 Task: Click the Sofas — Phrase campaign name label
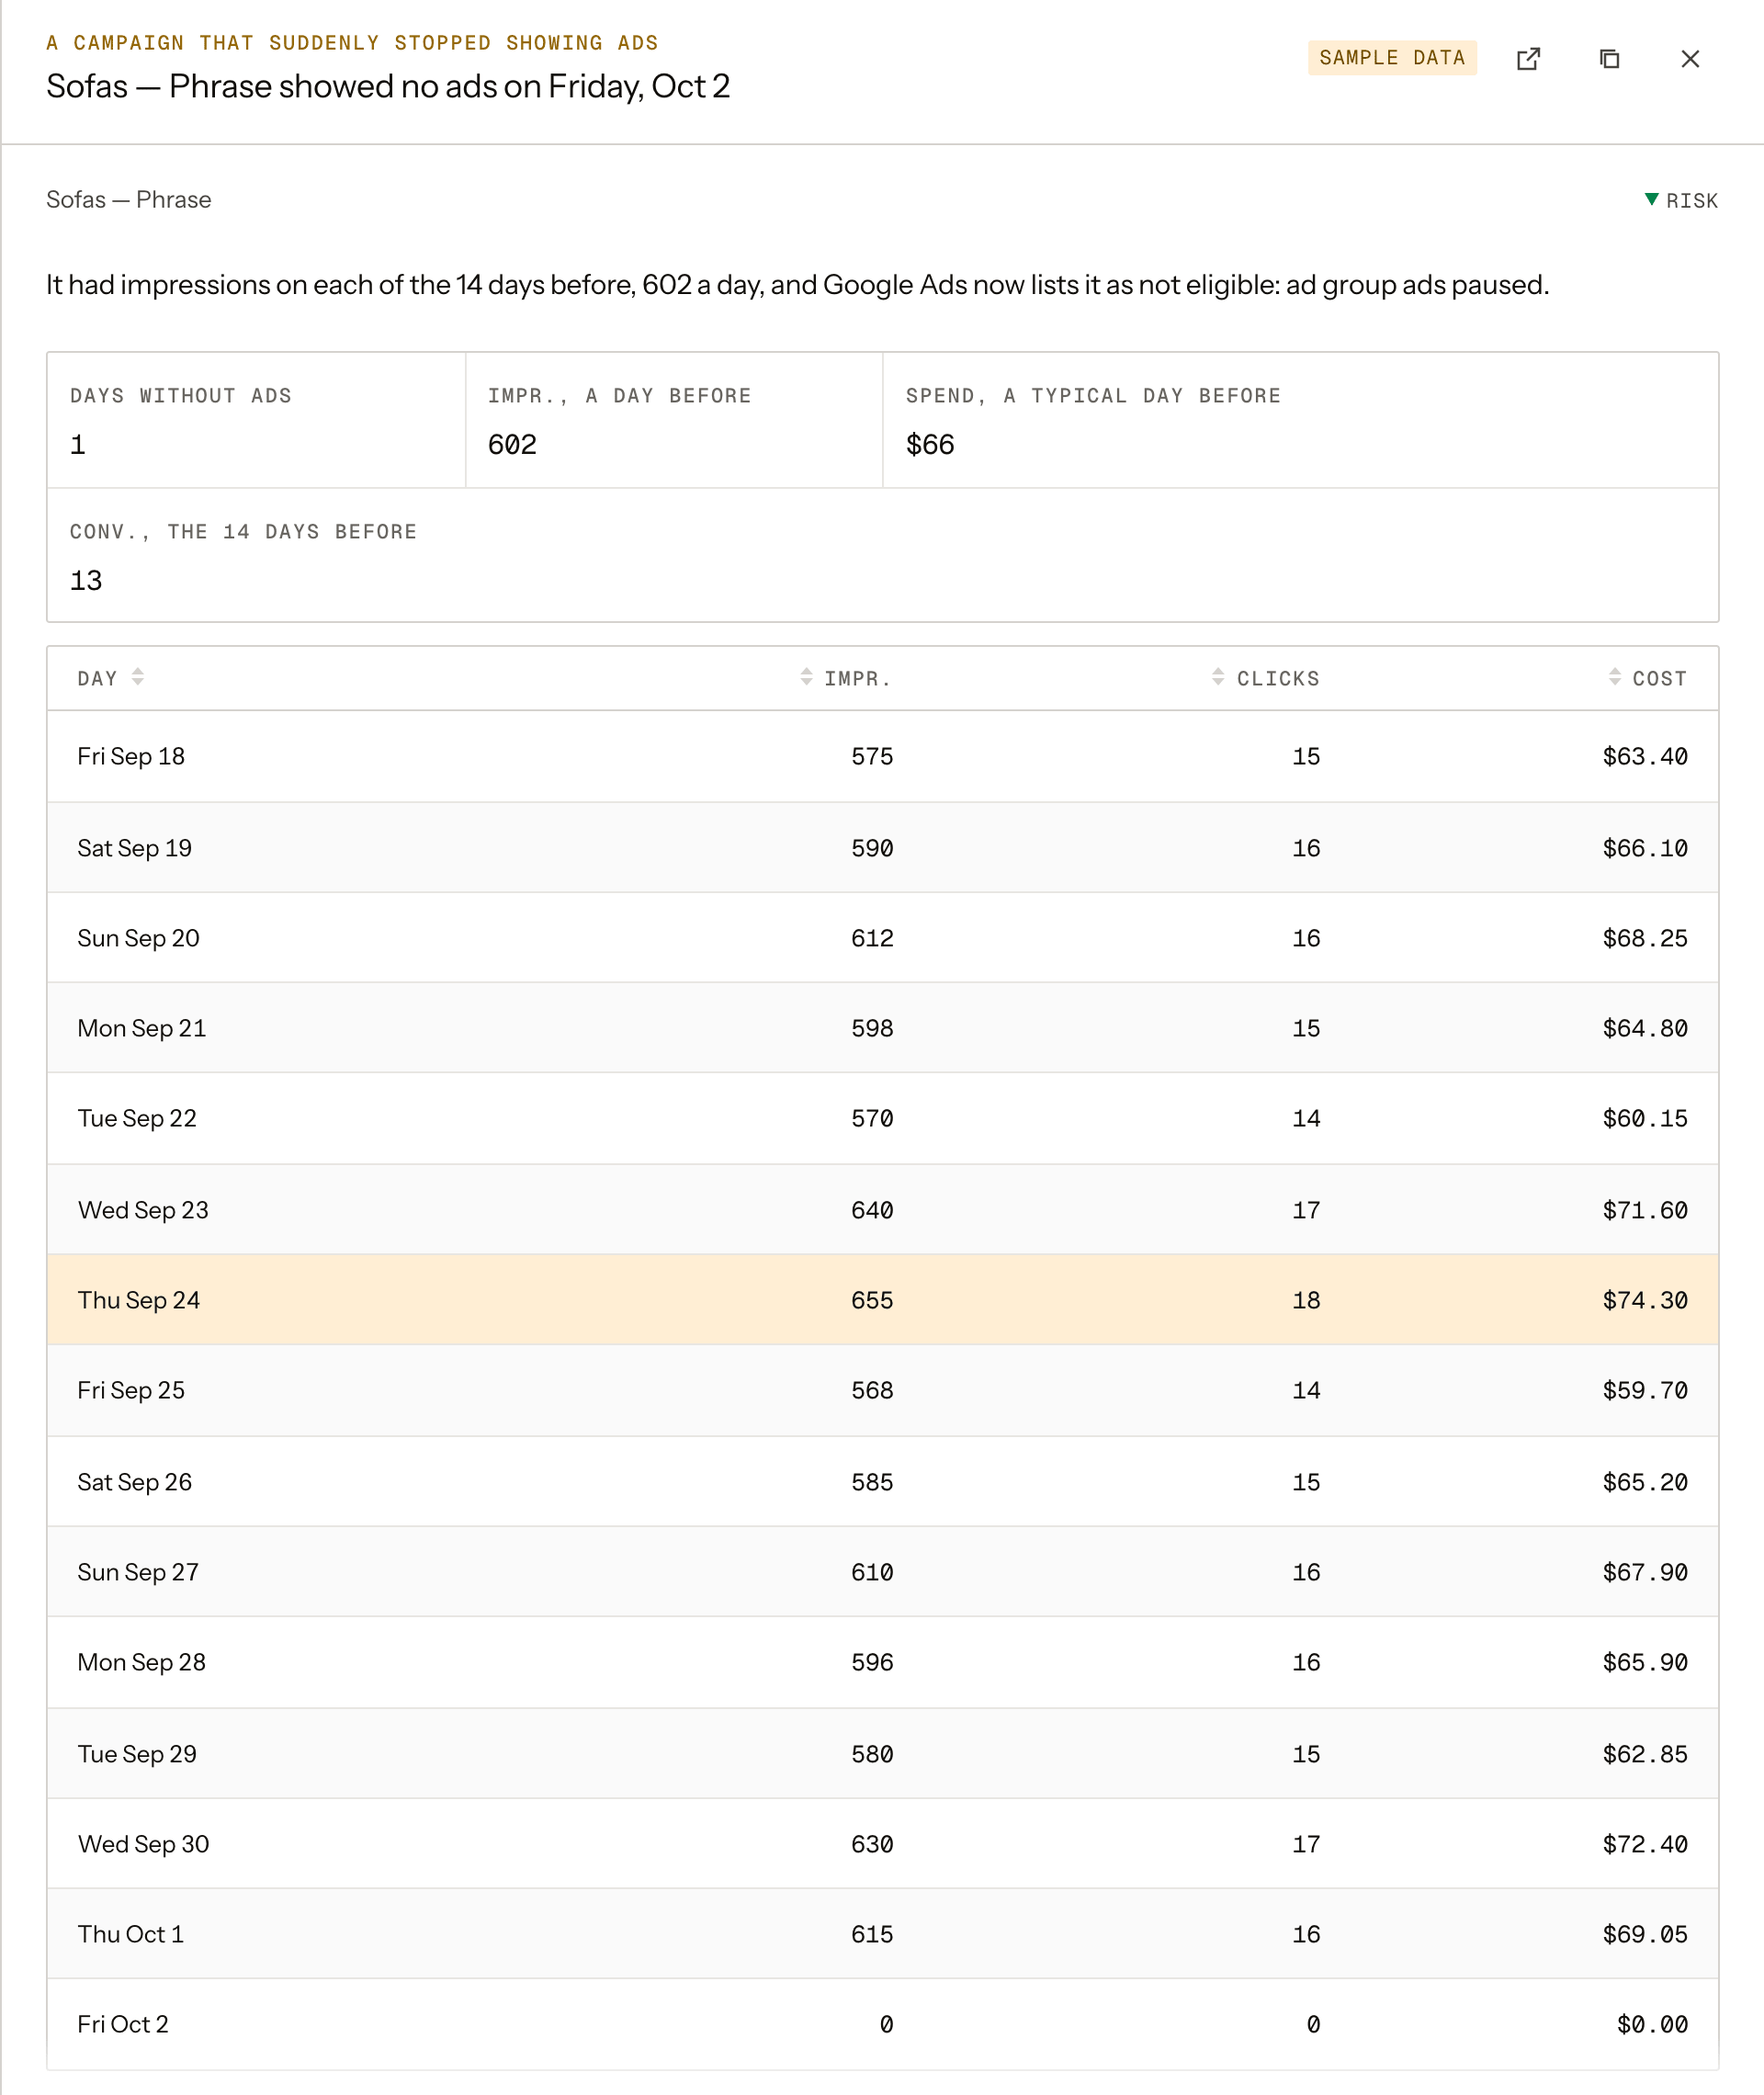129,199
